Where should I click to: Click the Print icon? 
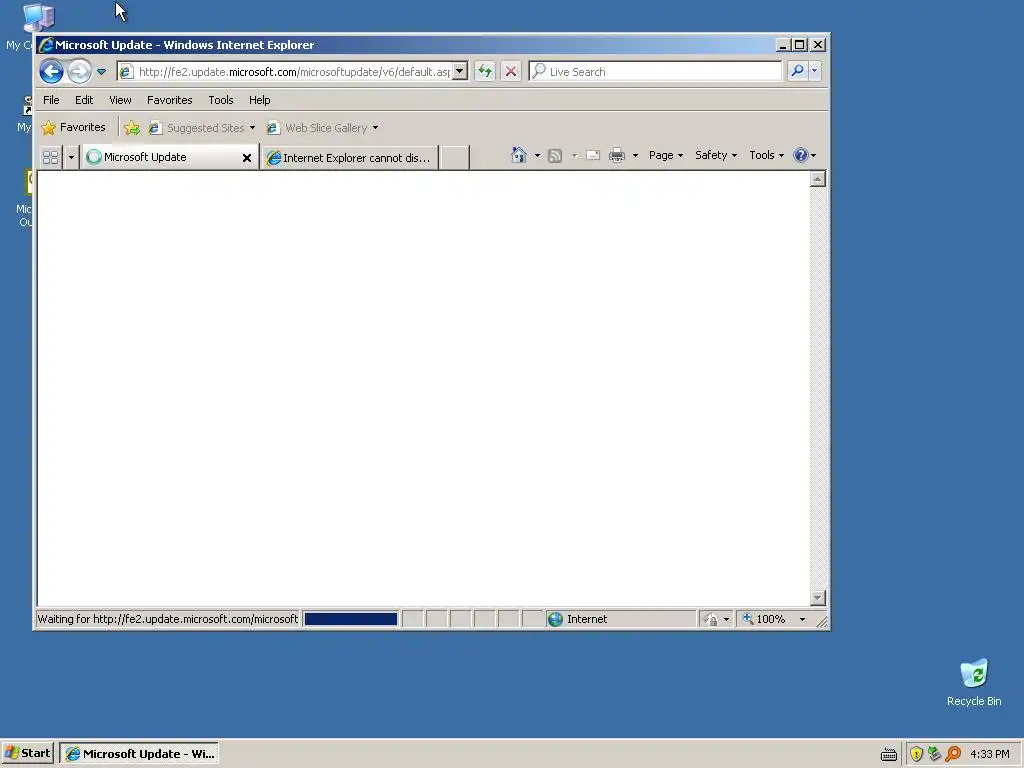[616, 155]
